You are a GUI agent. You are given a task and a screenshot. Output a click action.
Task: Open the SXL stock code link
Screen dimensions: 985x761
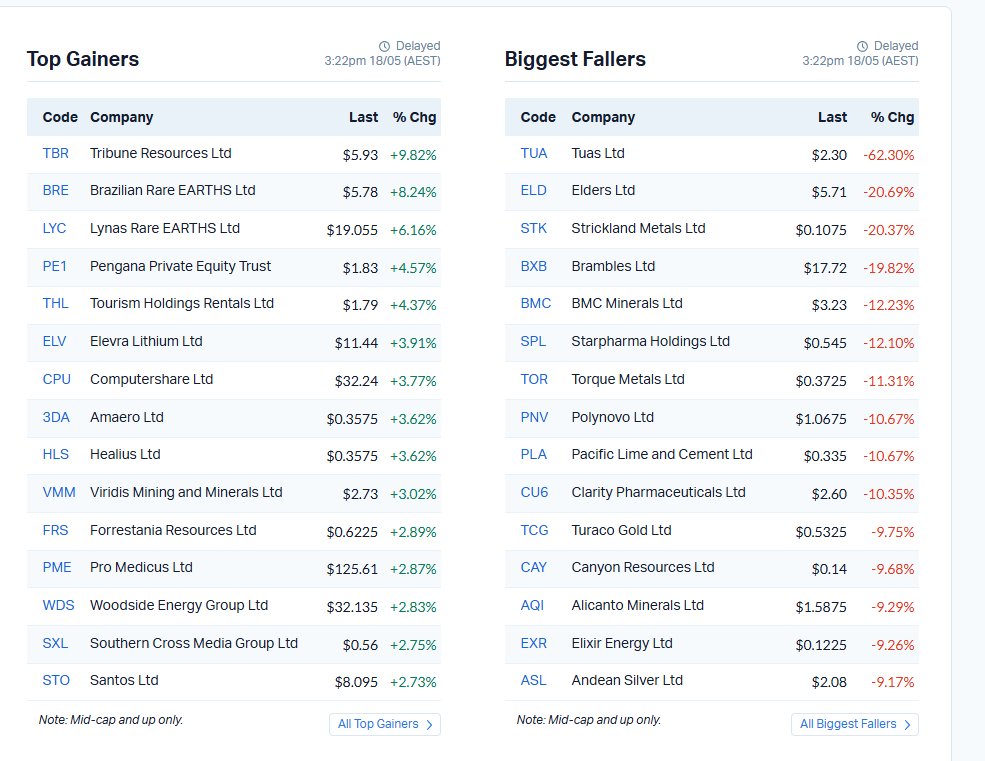click(55, 643)
